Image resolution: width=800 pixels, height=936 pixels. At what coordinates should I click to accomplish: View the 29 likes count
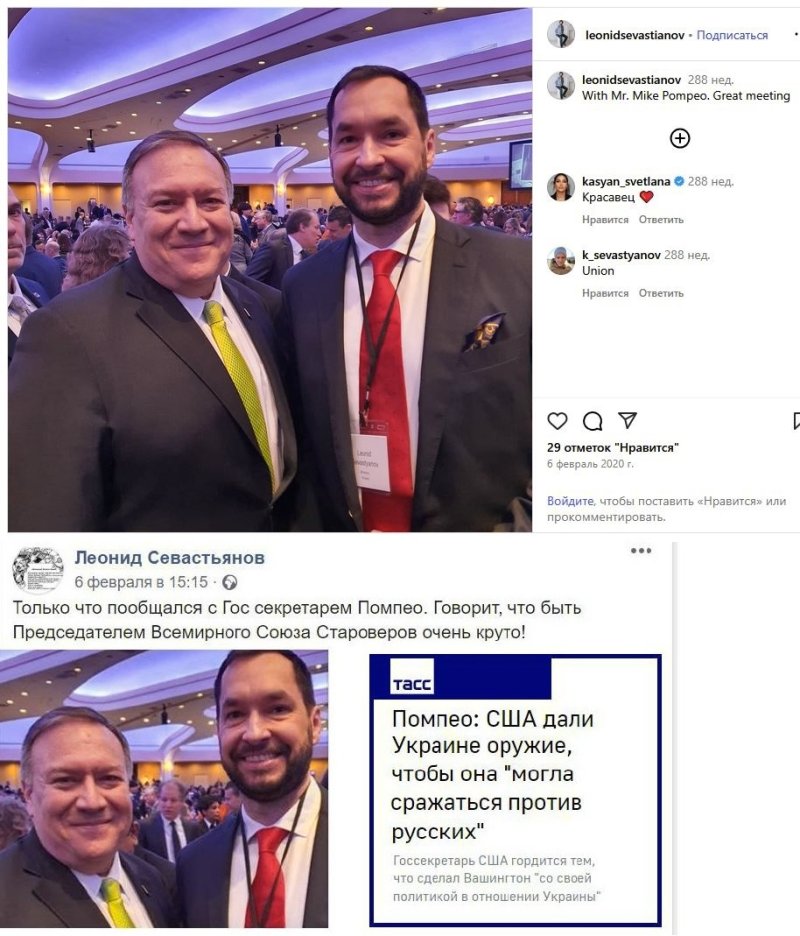coord(613,448)
